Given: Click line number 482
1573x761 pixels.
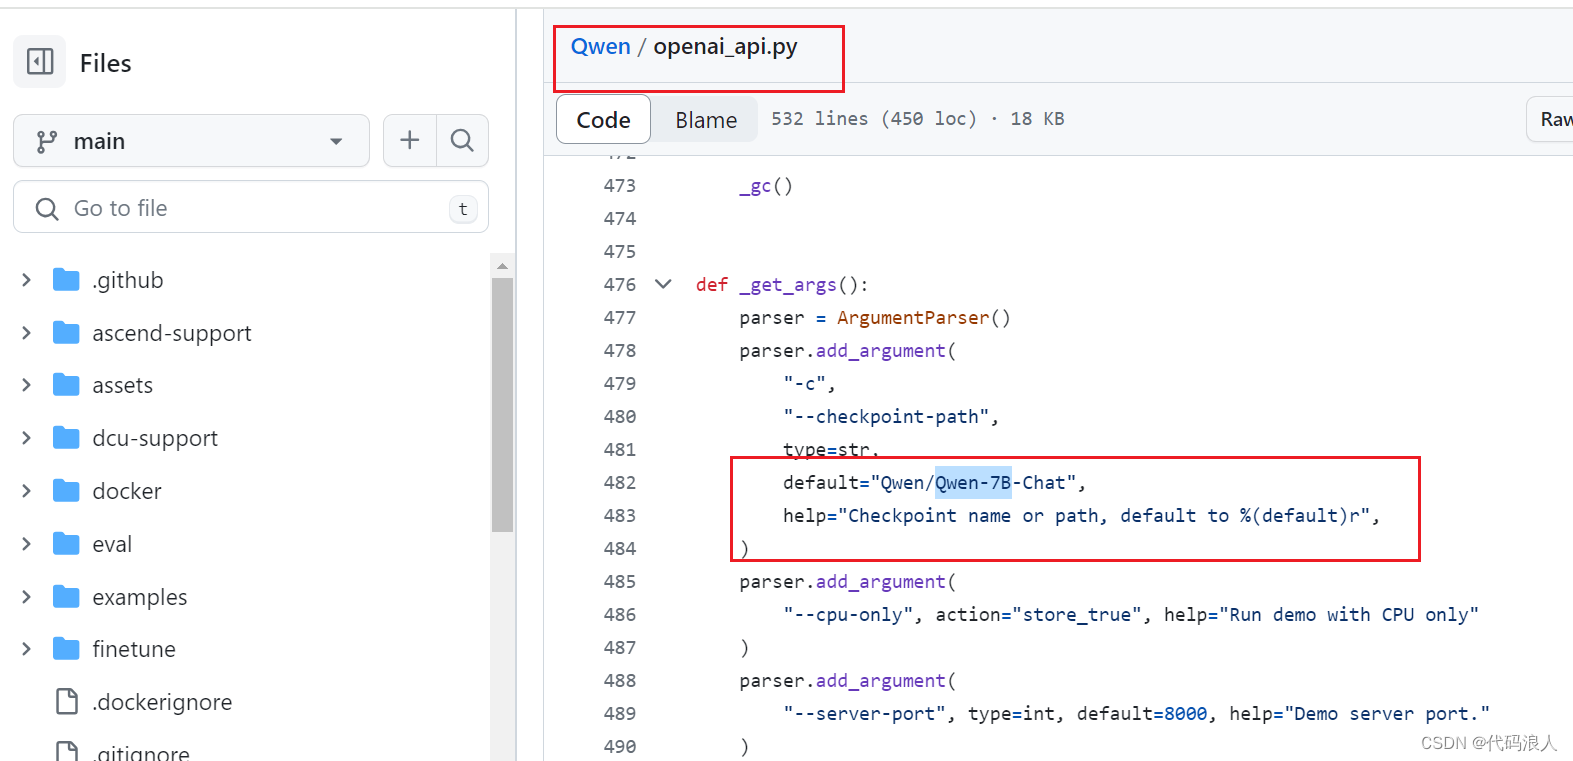Looking at the screenshot, I should [620, 483].
